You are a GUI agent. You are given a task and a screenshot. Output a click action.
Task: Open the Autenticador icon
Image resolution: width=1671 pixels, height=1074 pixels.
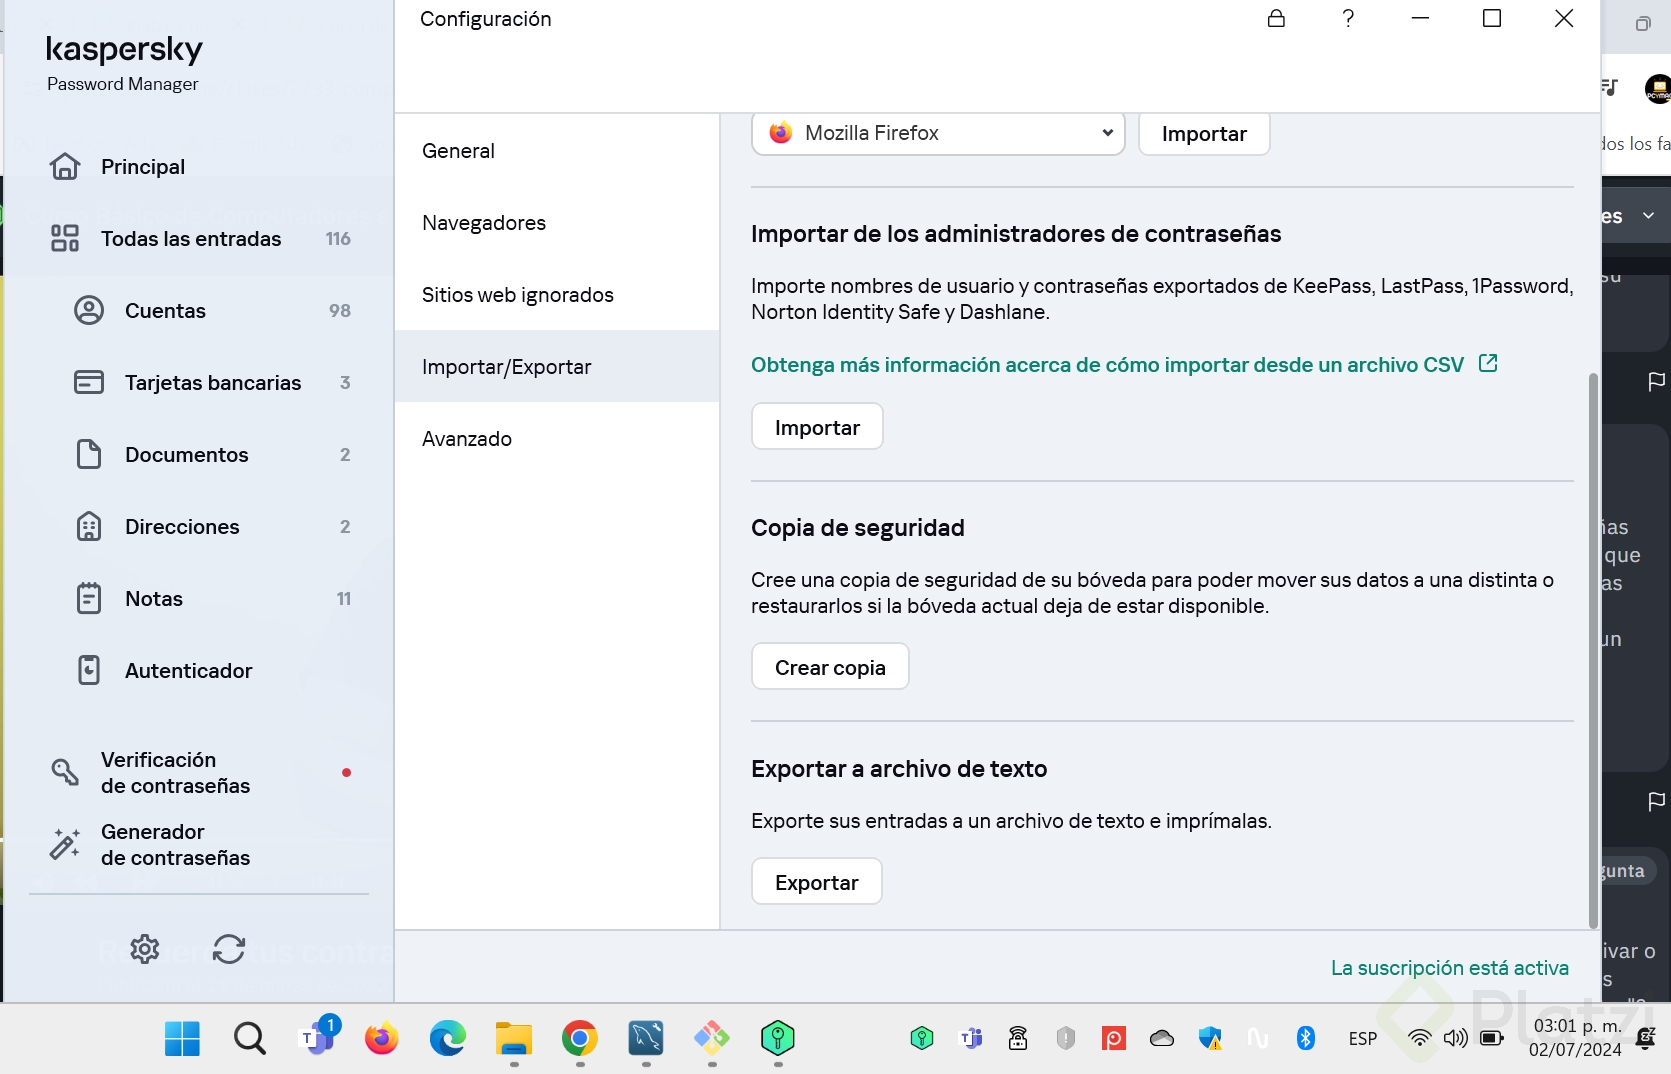pos(89,670)
